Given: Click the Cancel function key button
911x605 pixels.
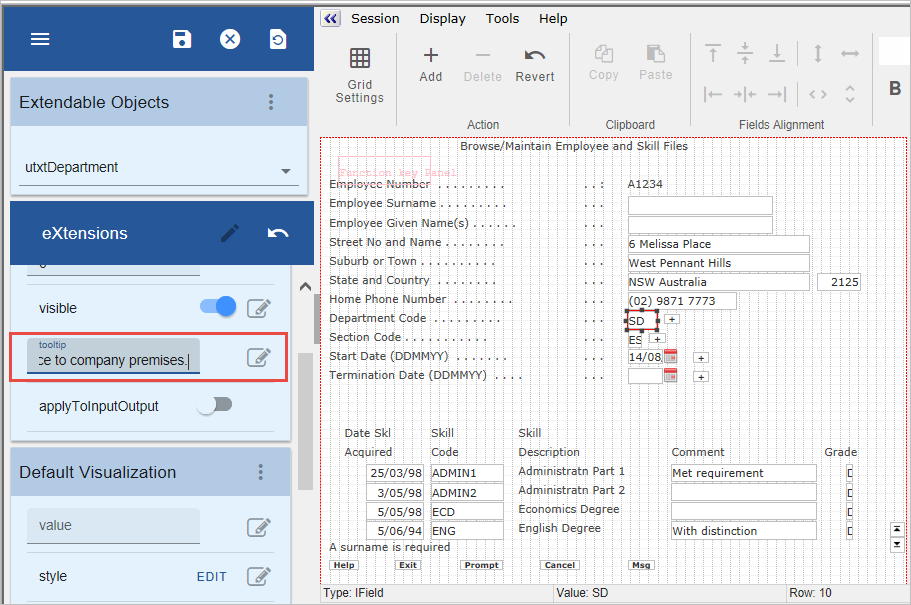Looking at the screenshot, I should [560, 565].
